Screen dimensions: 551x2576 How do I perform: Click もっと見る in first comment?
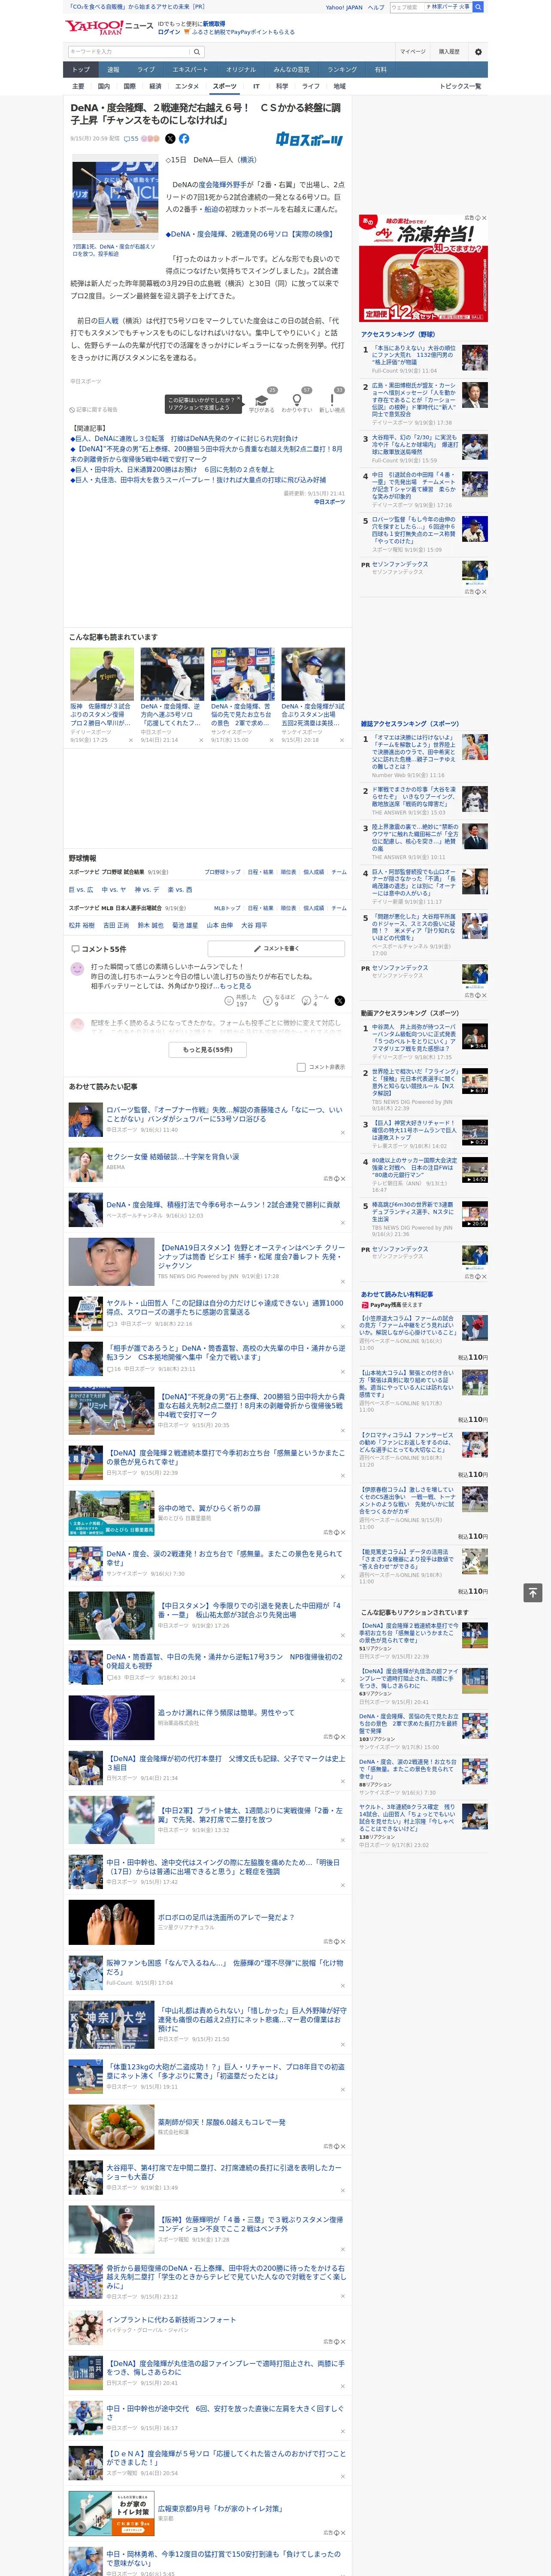click(236, 986)
